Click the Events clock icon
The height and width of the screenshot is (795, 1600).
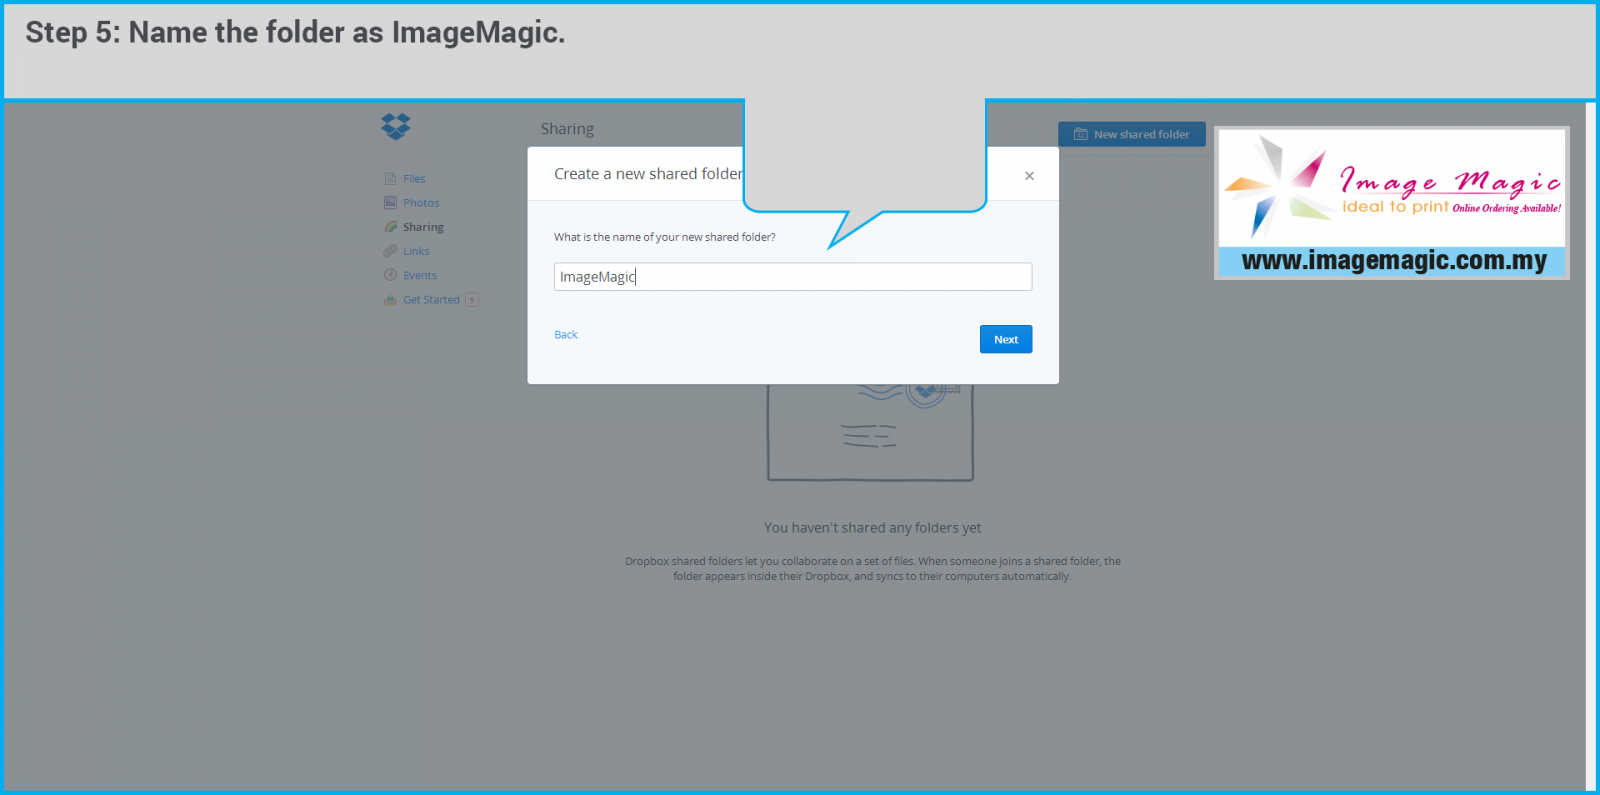390,275
